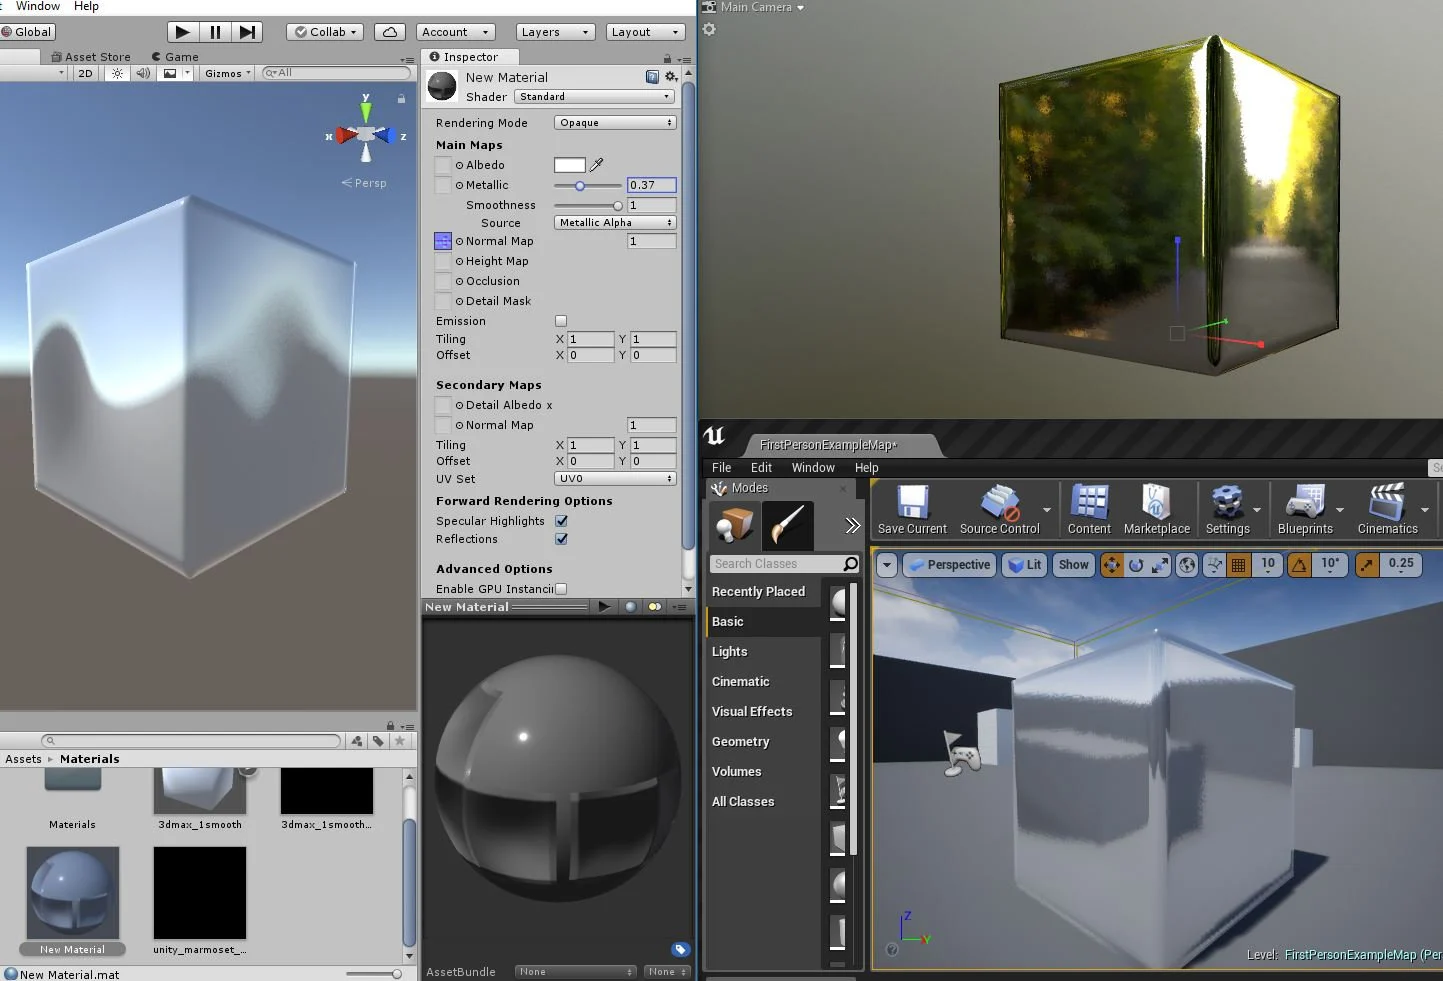Screen dimensions: 1443x981
Task: Toggle the scene view lock icon
Action: (401, 98)
